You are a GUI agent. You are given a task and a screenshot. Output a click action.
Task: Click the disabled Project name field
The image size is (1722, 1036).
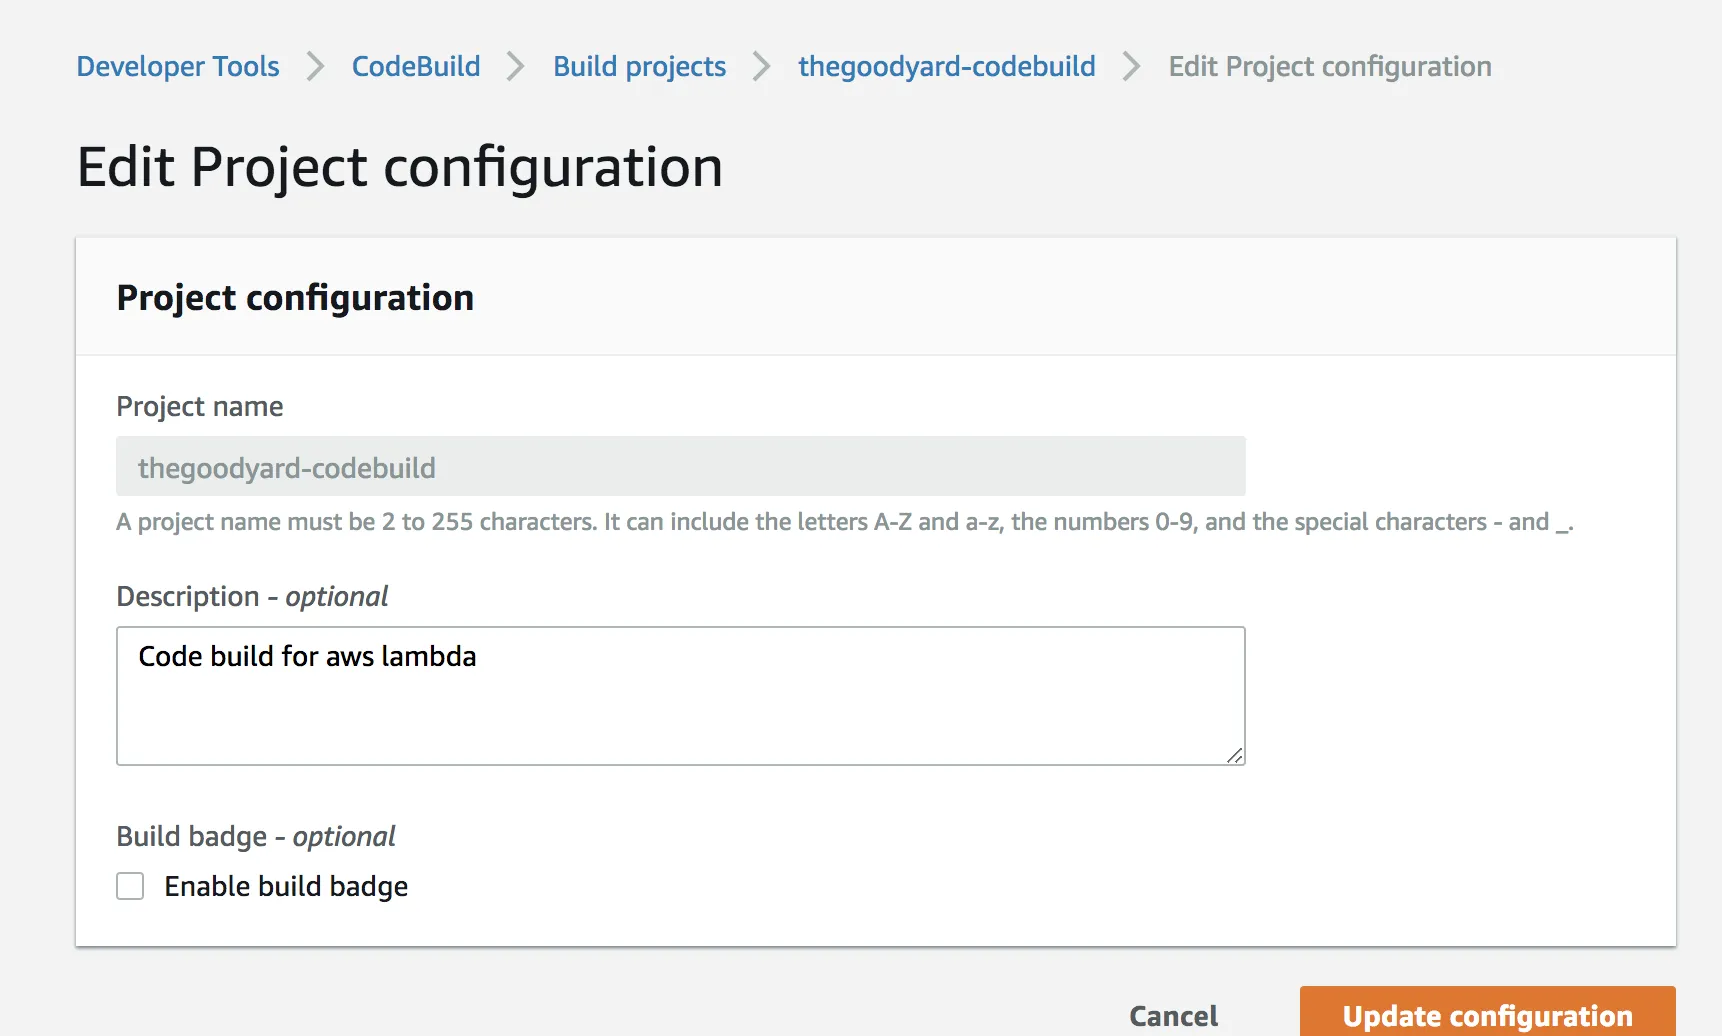coord(680,467)
